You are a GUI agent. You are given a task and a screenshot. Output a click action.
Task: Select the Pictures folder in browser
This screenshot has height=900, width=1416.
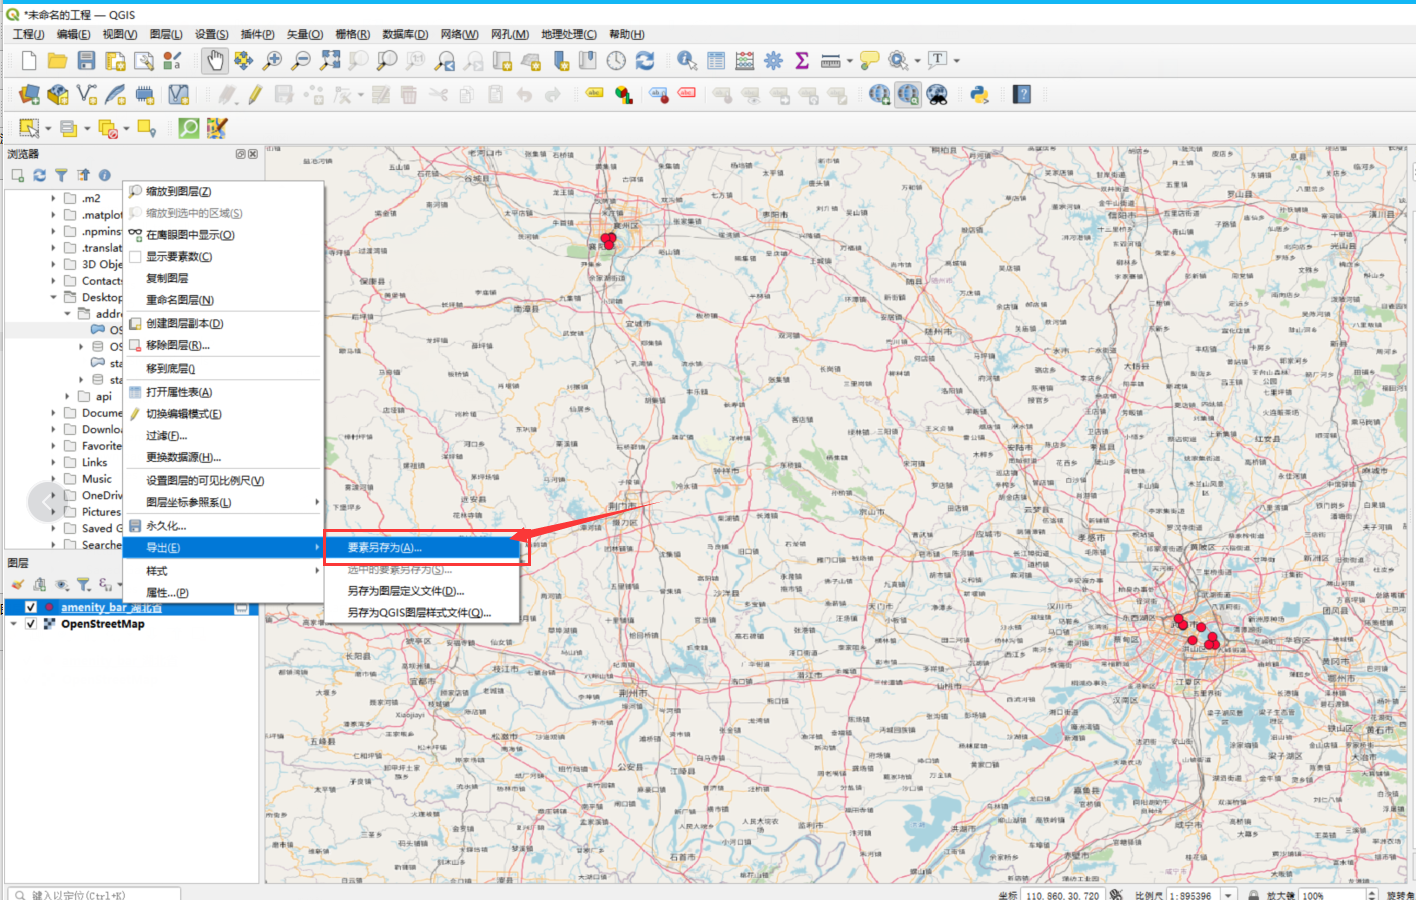pyautogui.click(x=101, y=512)
